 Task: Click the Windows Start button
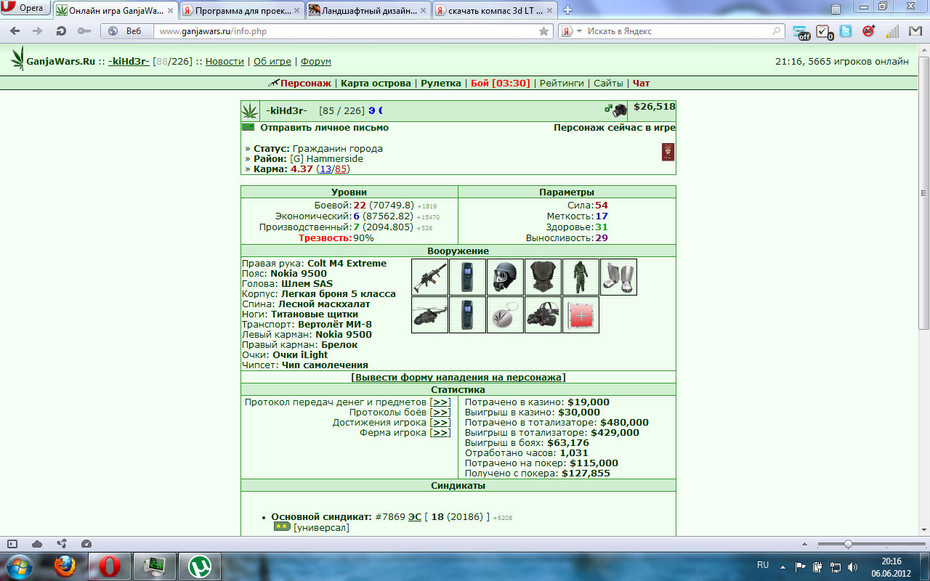[x=19, y=567]
